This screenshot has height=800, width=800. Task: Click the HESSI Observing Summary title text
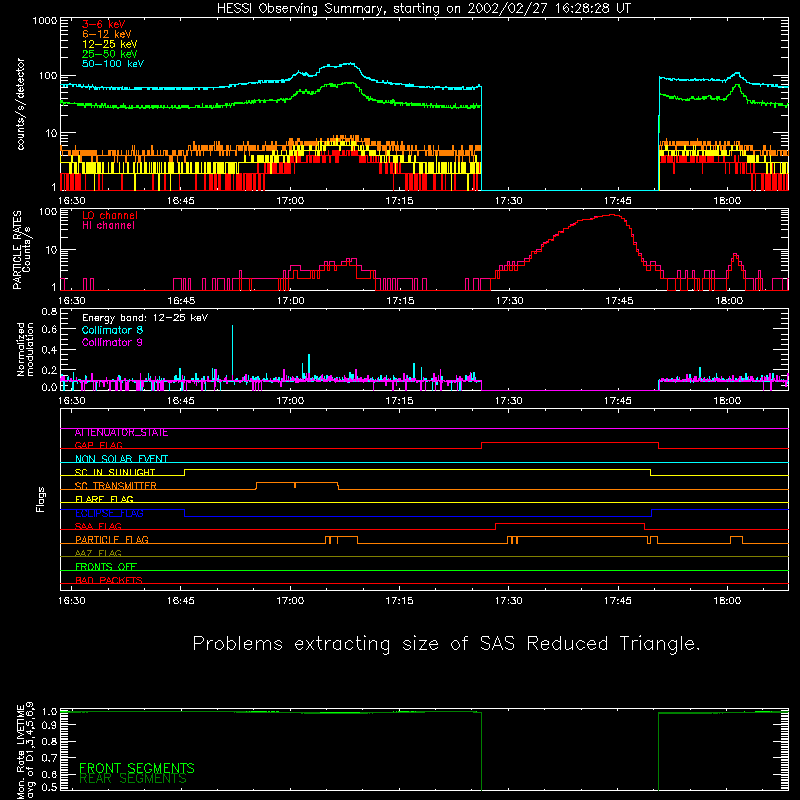(x=423, y=9)
